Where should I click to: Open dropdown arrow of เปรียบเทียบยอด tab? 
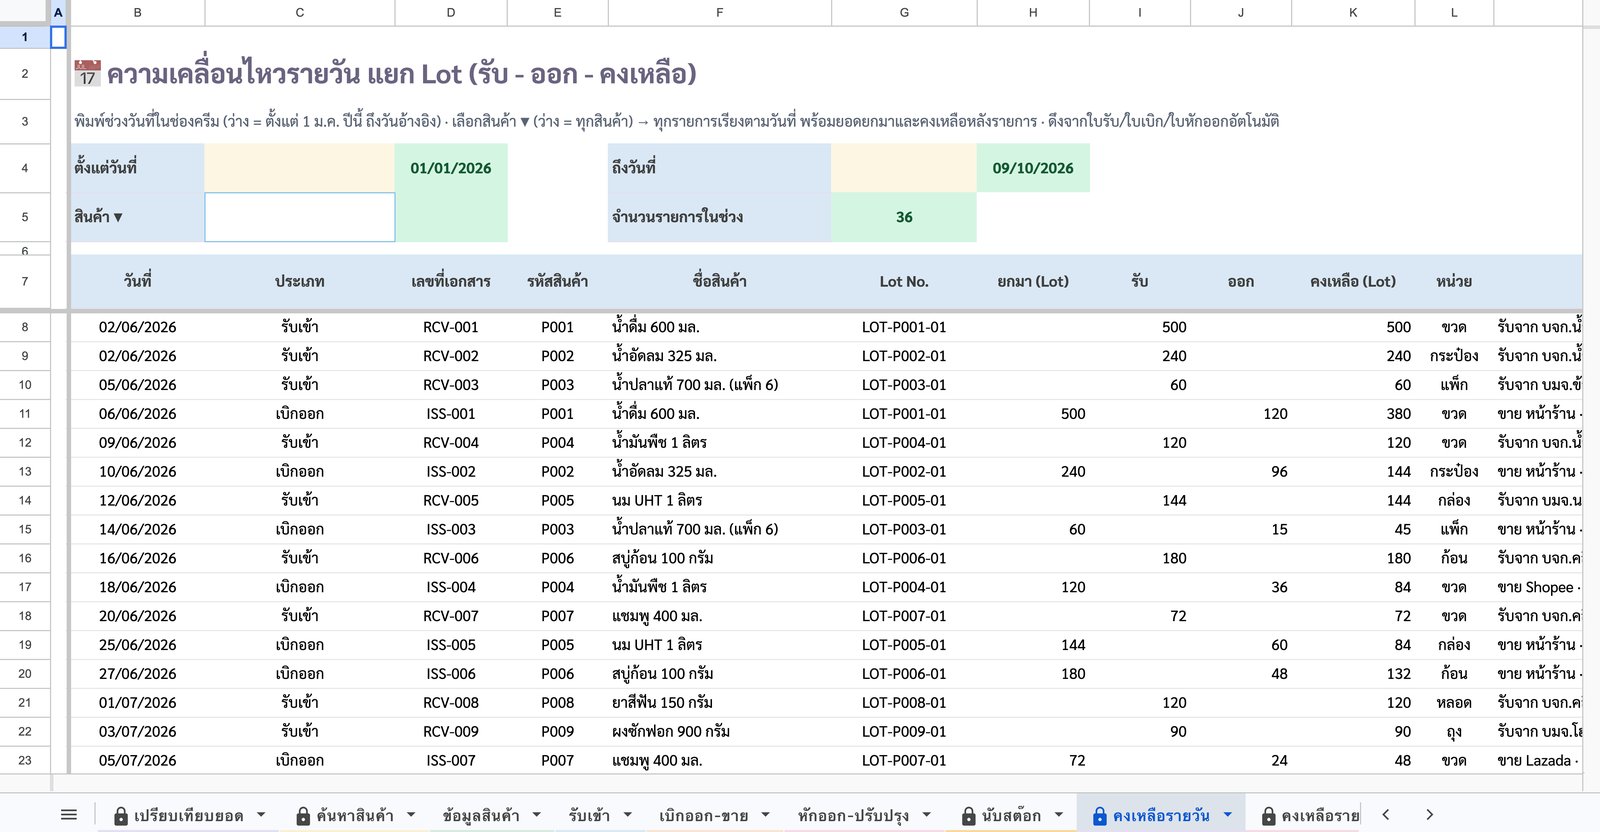coord(261,815)
